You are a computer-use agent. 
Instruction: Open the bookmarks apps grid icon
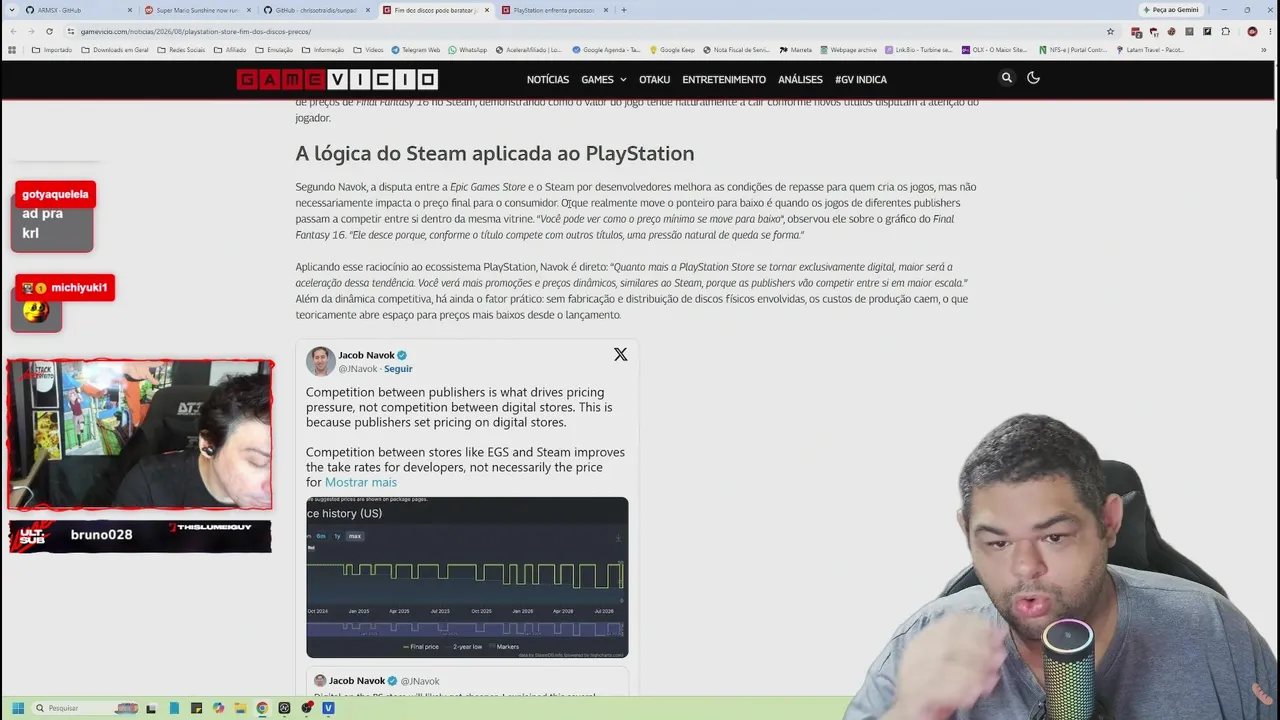[x=12, y=49]
